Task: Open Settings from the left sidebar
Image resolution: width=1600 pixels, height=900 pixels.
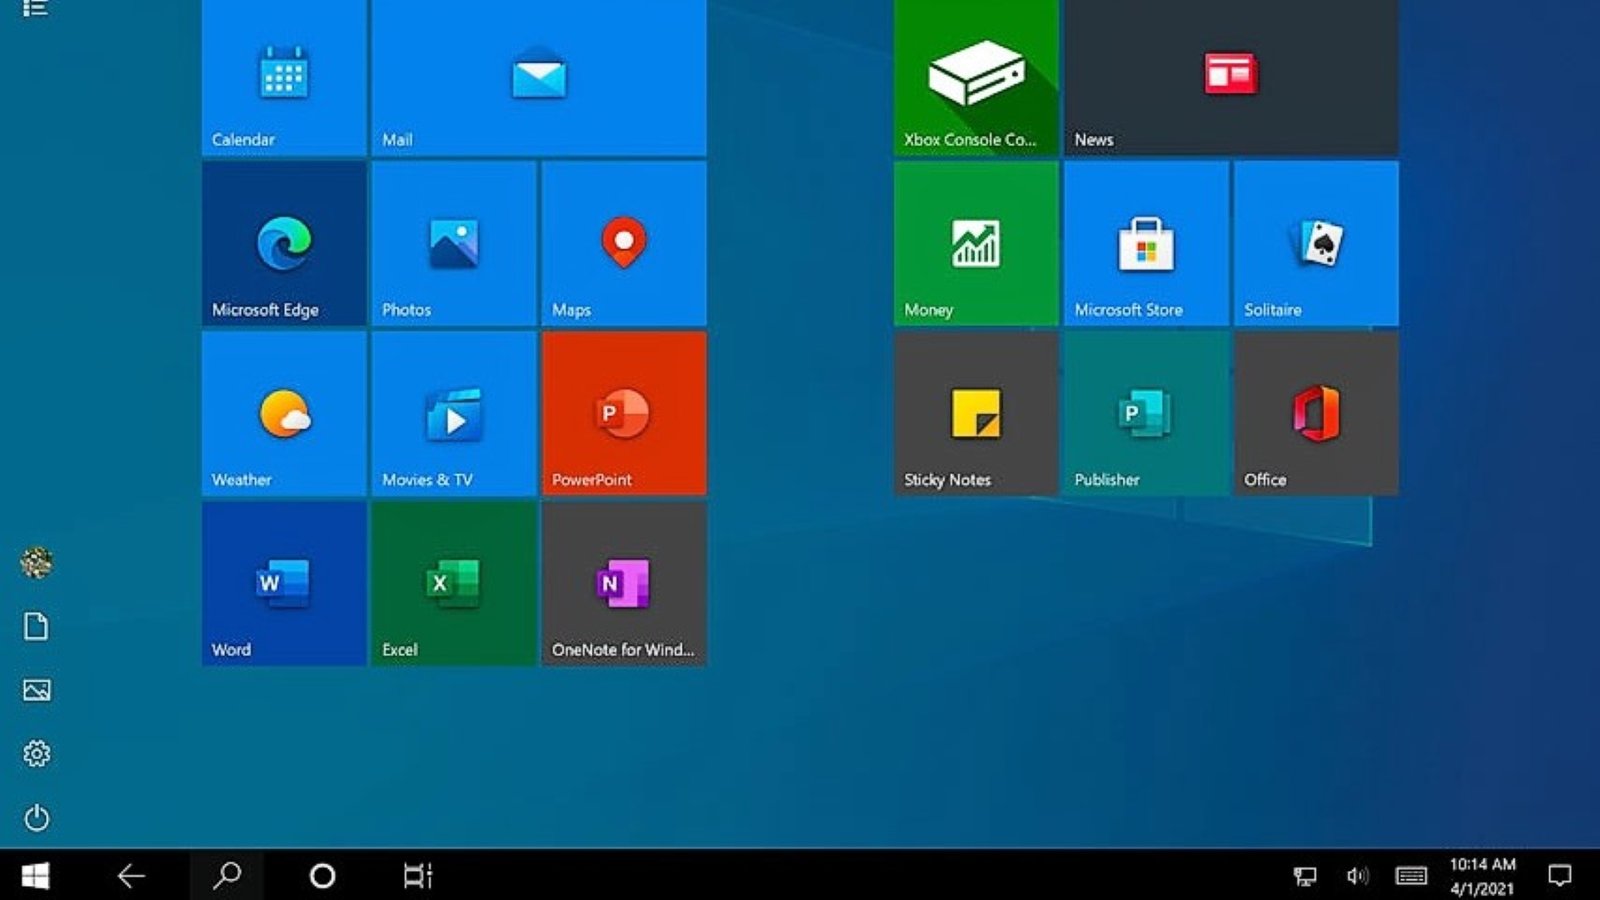Action: 37,755
